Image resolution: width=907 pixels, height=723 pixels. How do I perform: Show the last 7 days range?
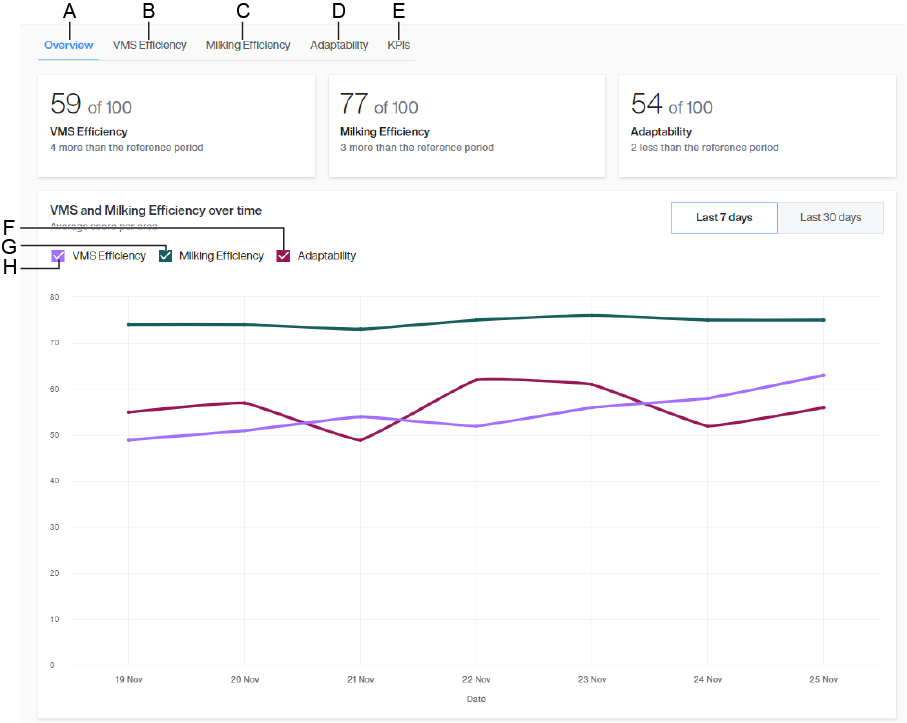pos(724,218)
